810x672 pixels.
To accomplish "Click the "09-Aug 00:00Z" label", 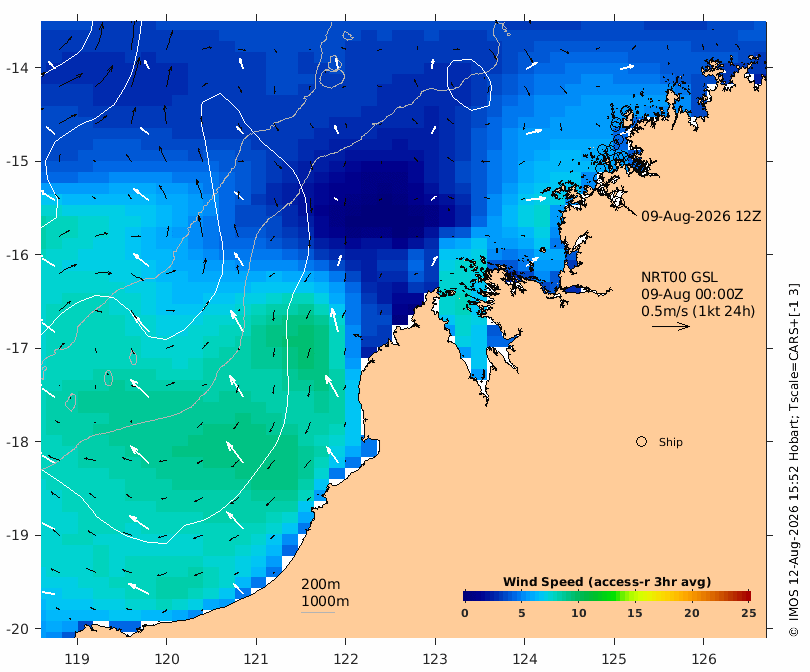I will point(692,294).
